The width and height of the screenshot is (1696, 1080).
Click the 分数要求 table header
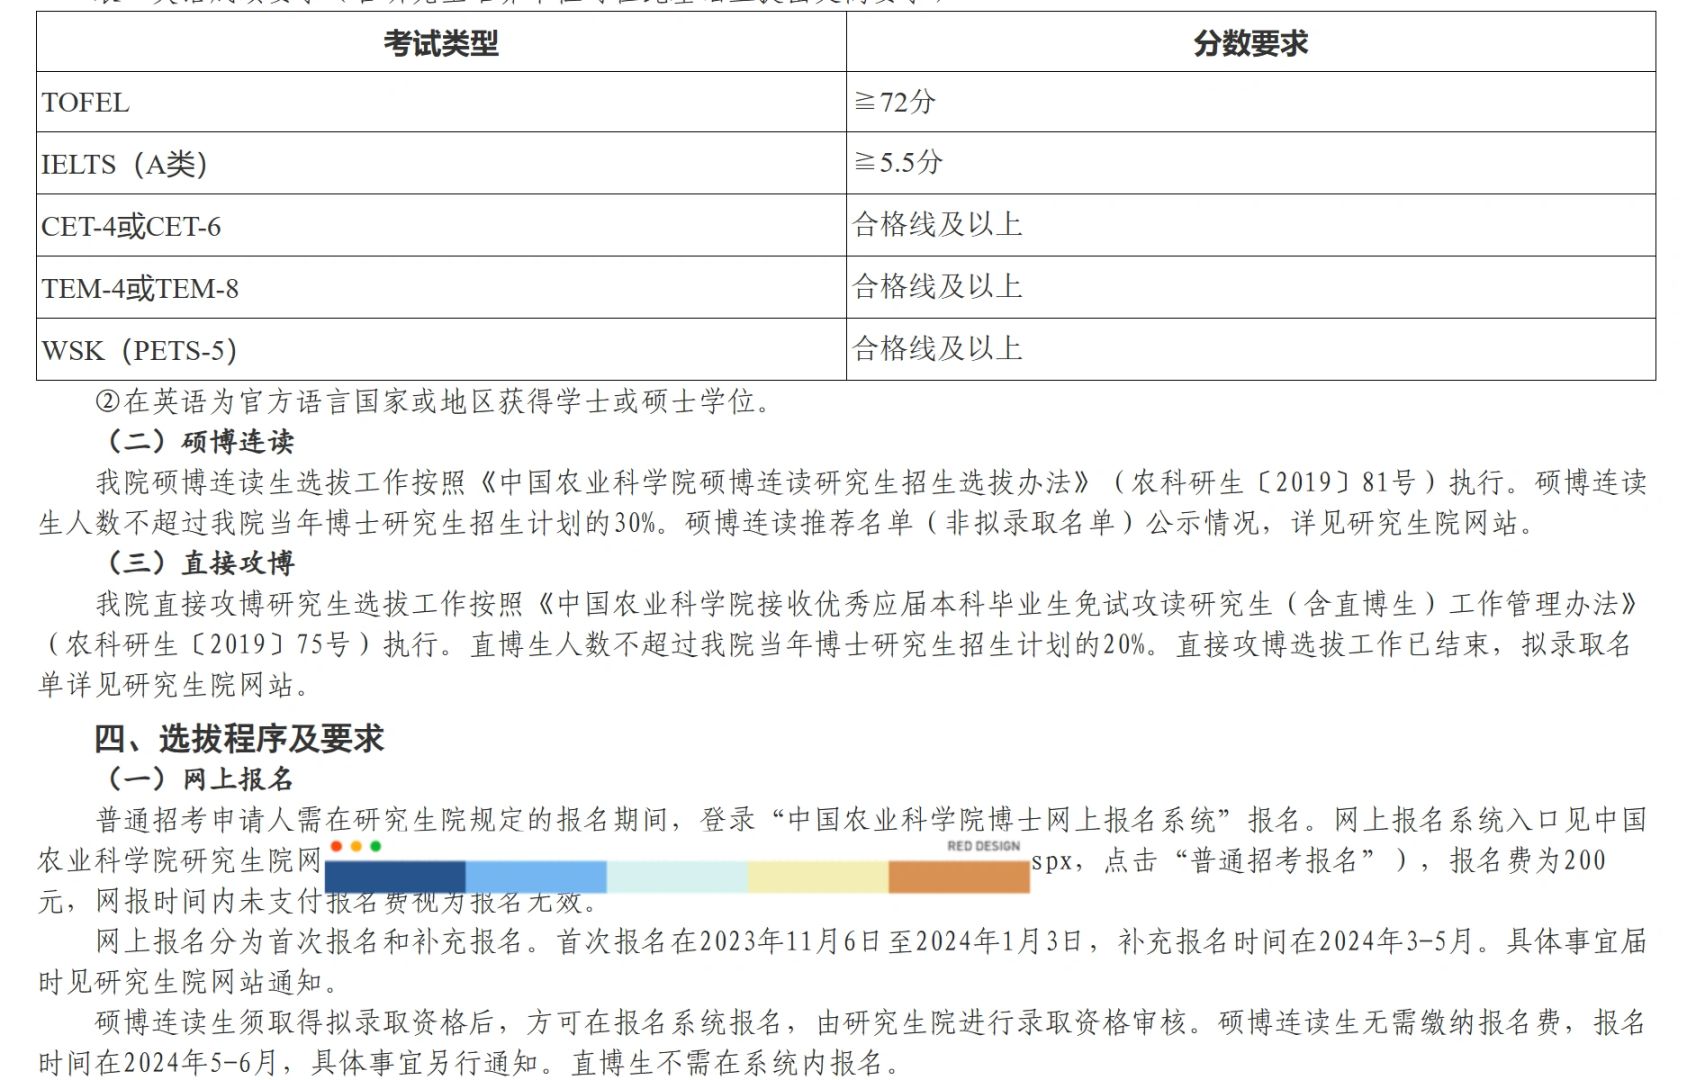[x=1250, y=43]
